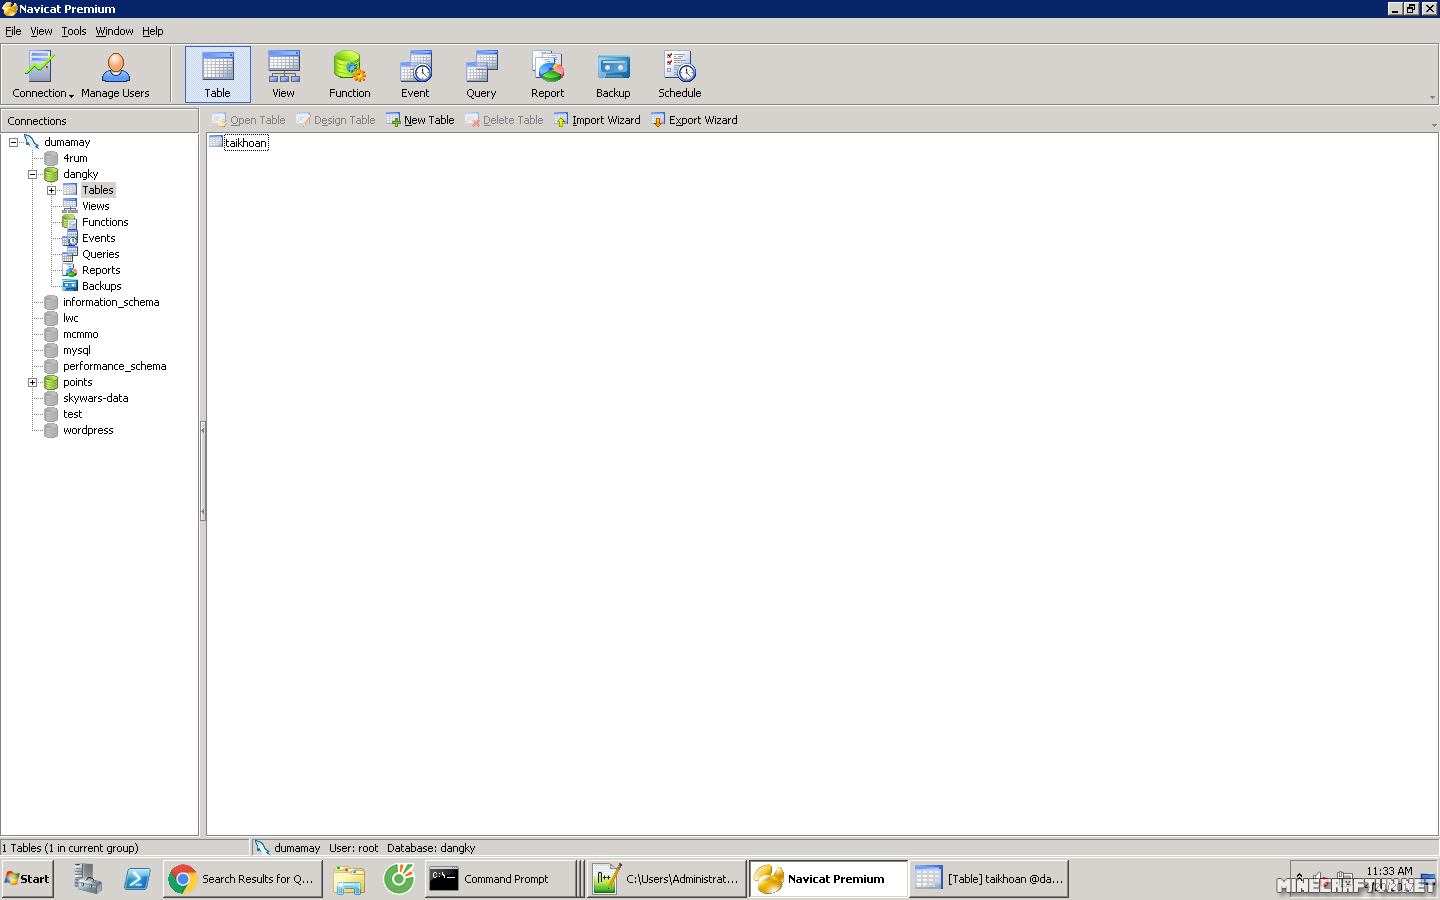This screenshot has width=1440, height=900.
Task: Select the taikhoan table in the object list
Action: tap(239, 143)
